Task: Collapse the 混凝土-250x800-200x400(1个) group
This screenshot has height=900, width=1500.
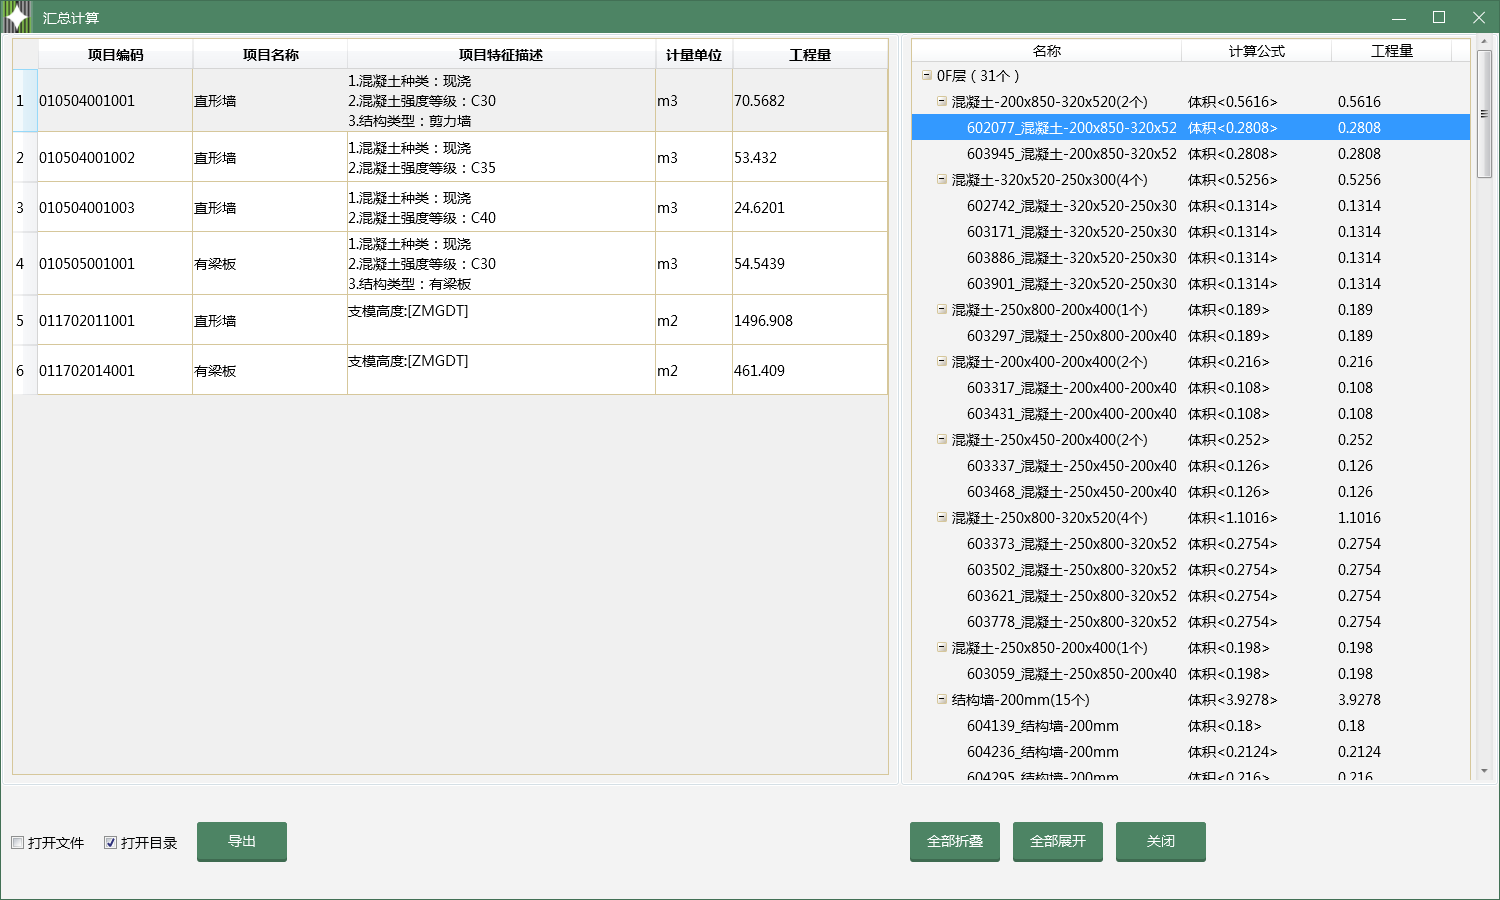Action: tap(942, 309)
